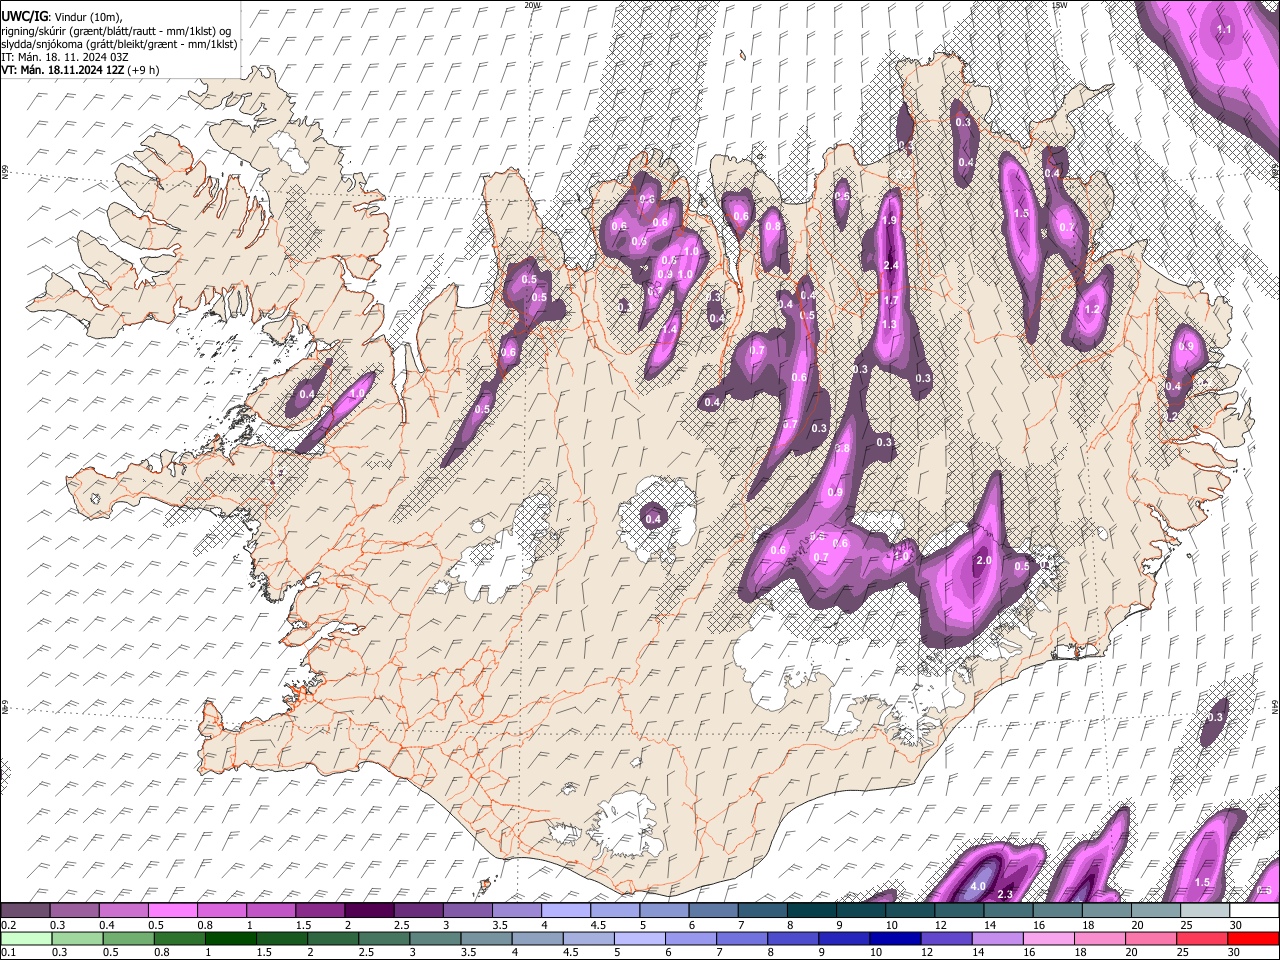The image size is (1280, 960).
Task: Click the light lavender 4 swatch, top legend row
Action: pos(566,911)
